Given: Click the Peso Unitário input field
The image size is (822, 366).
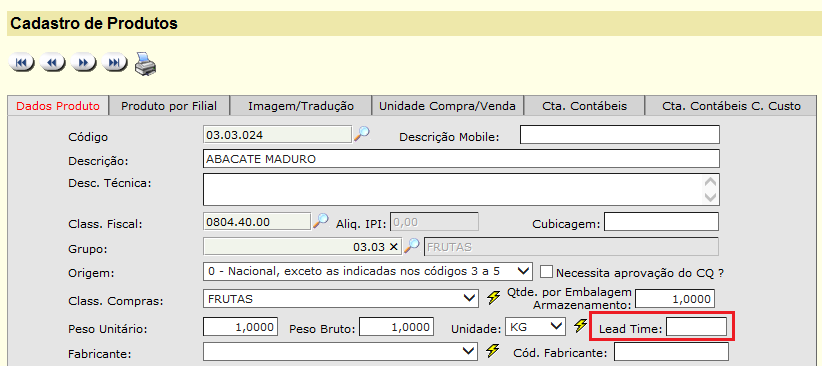Looking at the screenshot, I should pyautogui.click(x=240, y=327).
